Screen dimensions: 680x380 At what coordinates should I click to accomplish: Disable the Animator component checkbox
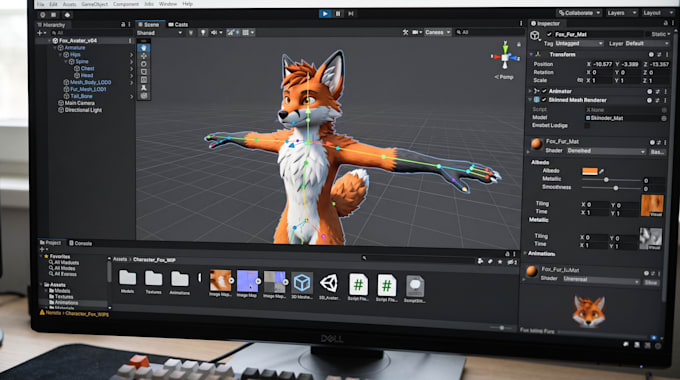tap(544, 91)
